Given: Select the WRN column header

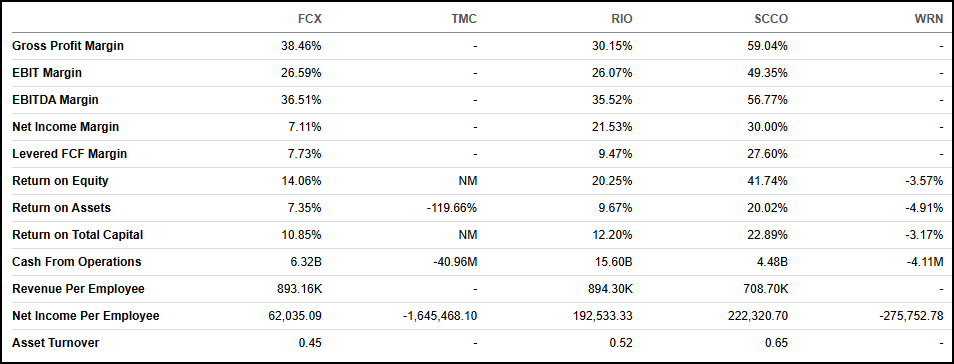Looking at the screenshot, I should (930, 19).
